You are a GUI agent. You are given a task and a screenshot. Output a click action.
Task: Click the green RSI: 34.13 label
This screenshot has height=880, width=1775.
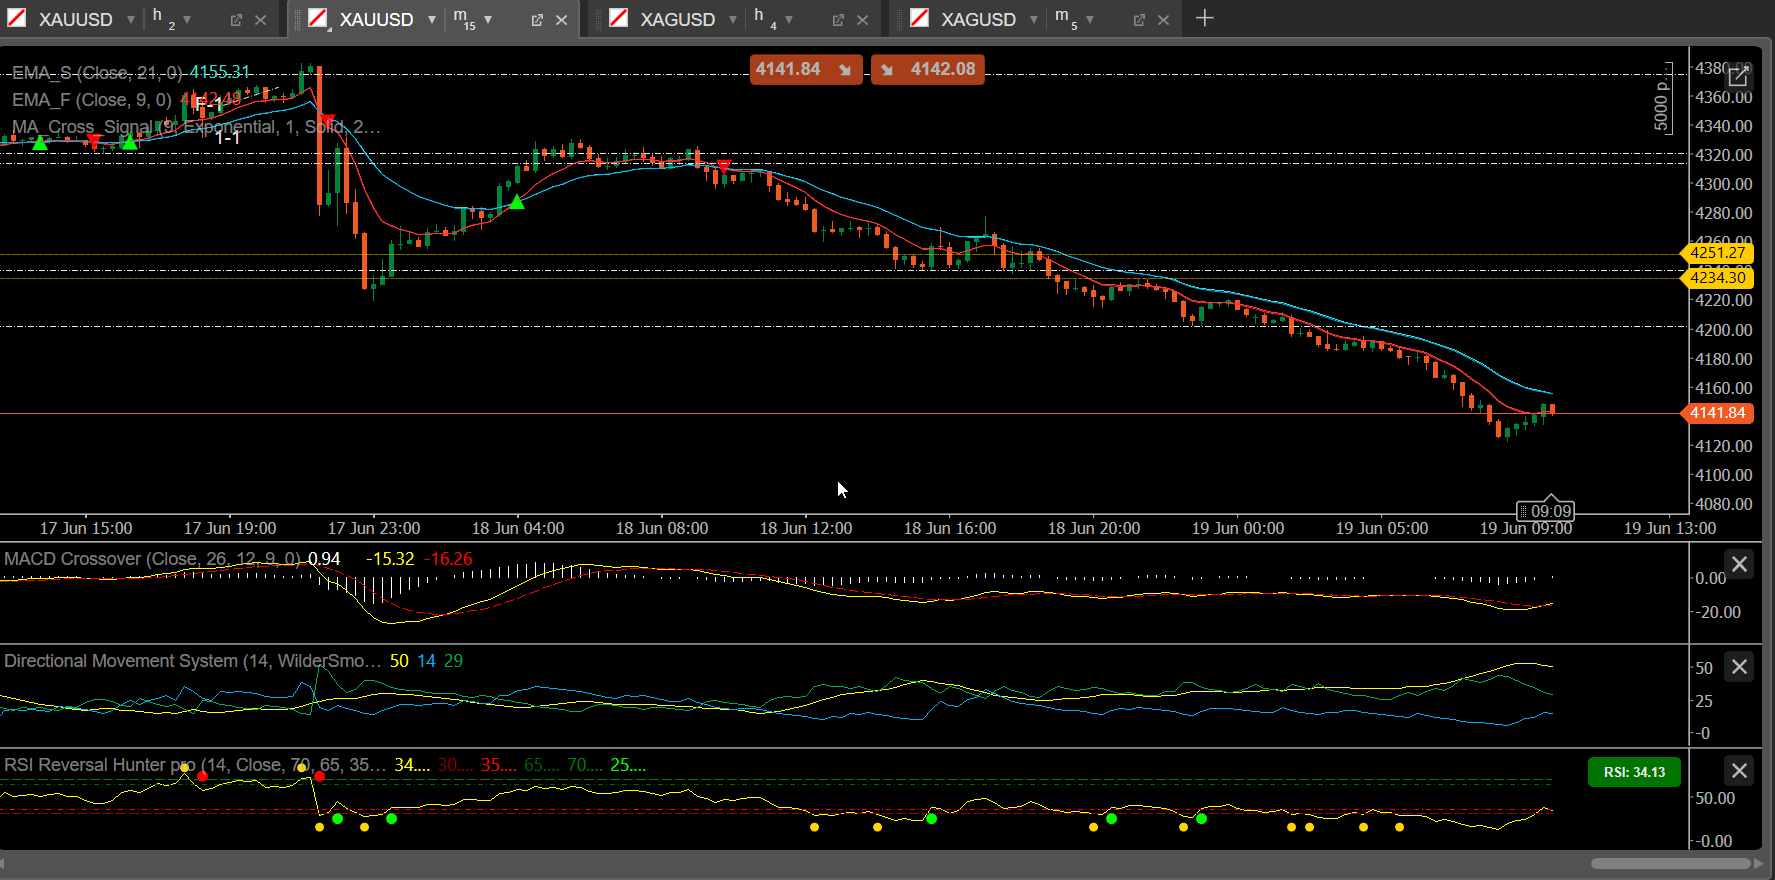(1634, 772)
